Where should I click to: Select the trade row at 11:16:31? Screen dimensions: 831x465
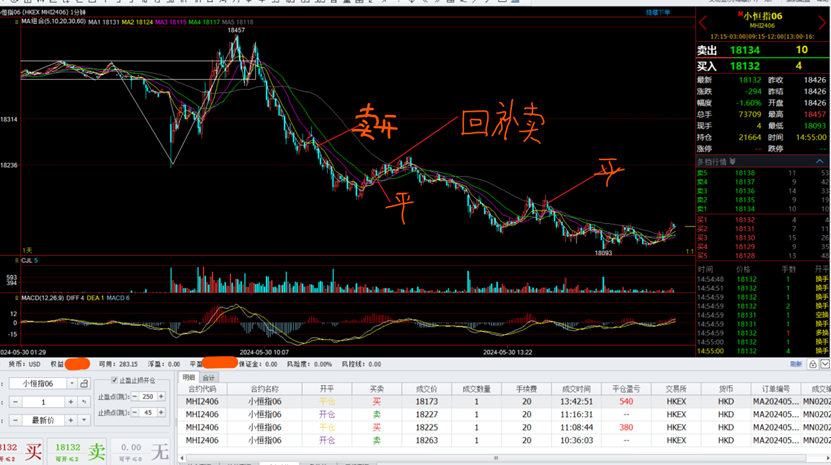click(503, 415)
